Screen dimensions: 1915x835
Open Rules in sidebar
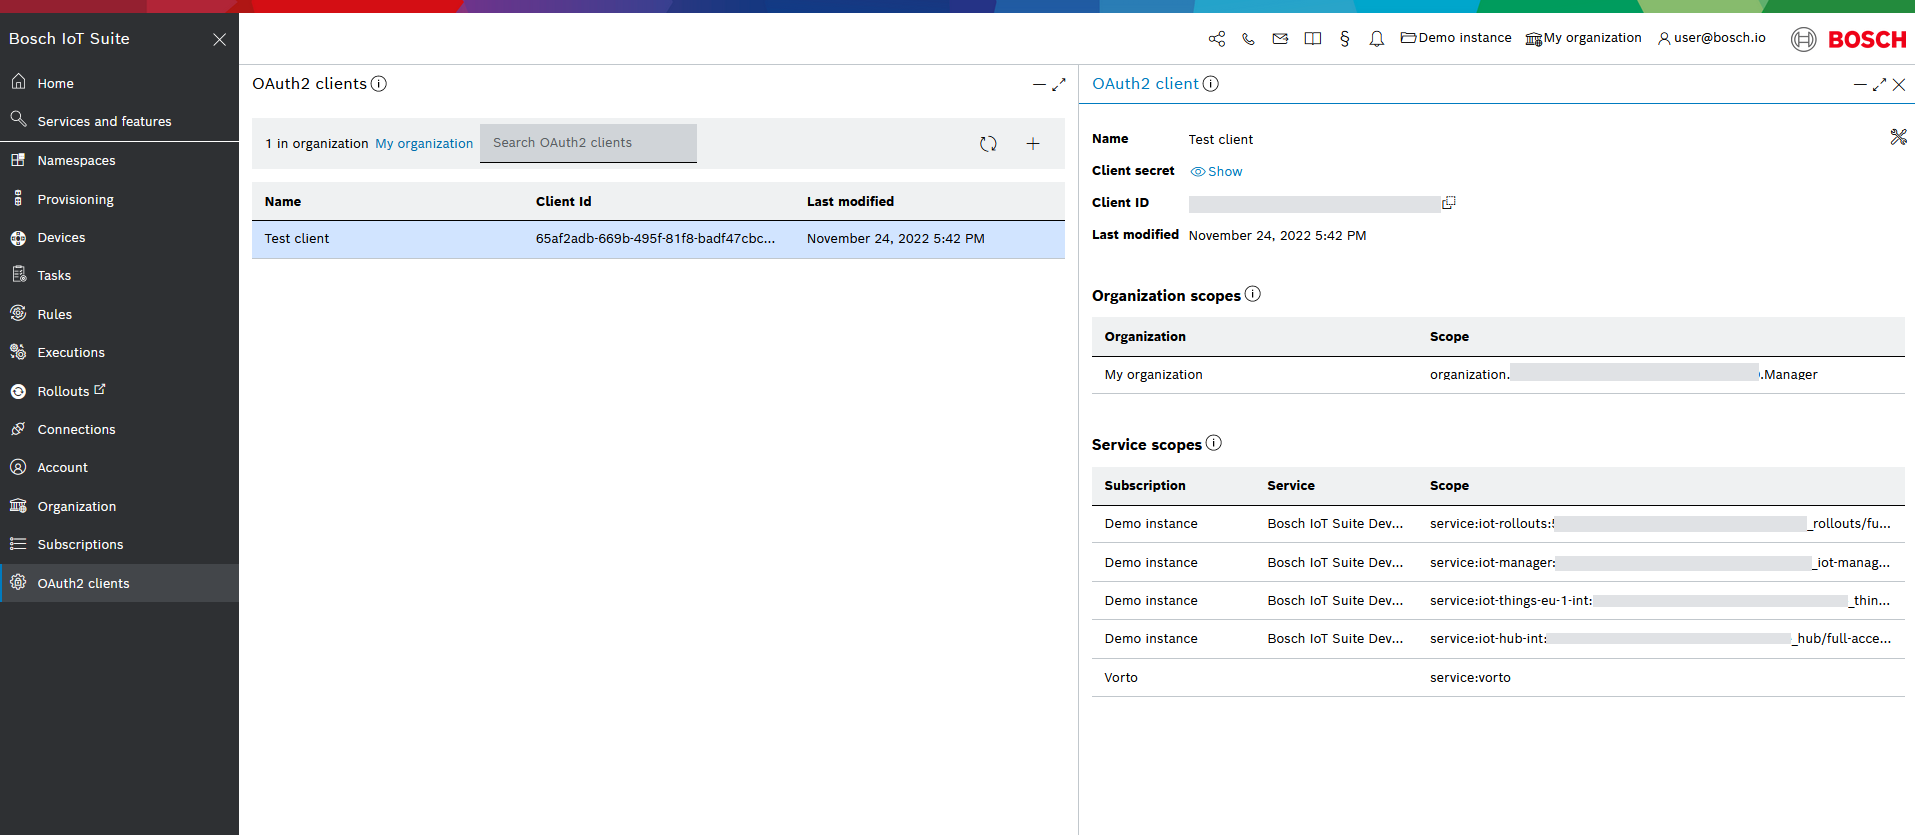(x=119, y=314)
